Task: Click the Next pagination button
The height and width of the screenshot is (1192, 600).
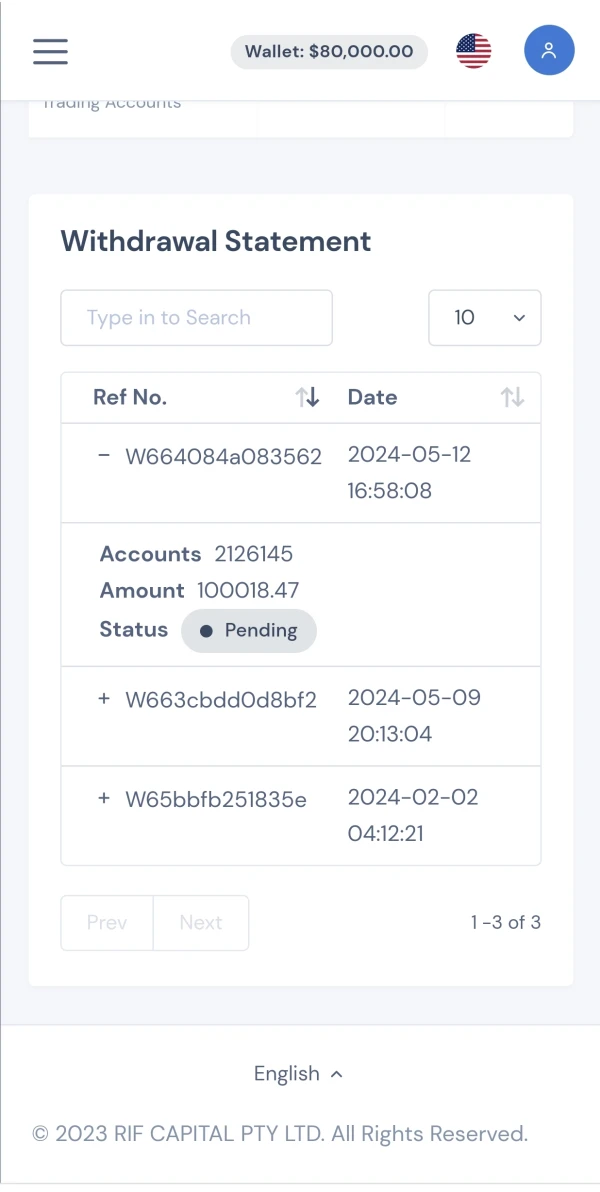Action: [x=201, y=923]
